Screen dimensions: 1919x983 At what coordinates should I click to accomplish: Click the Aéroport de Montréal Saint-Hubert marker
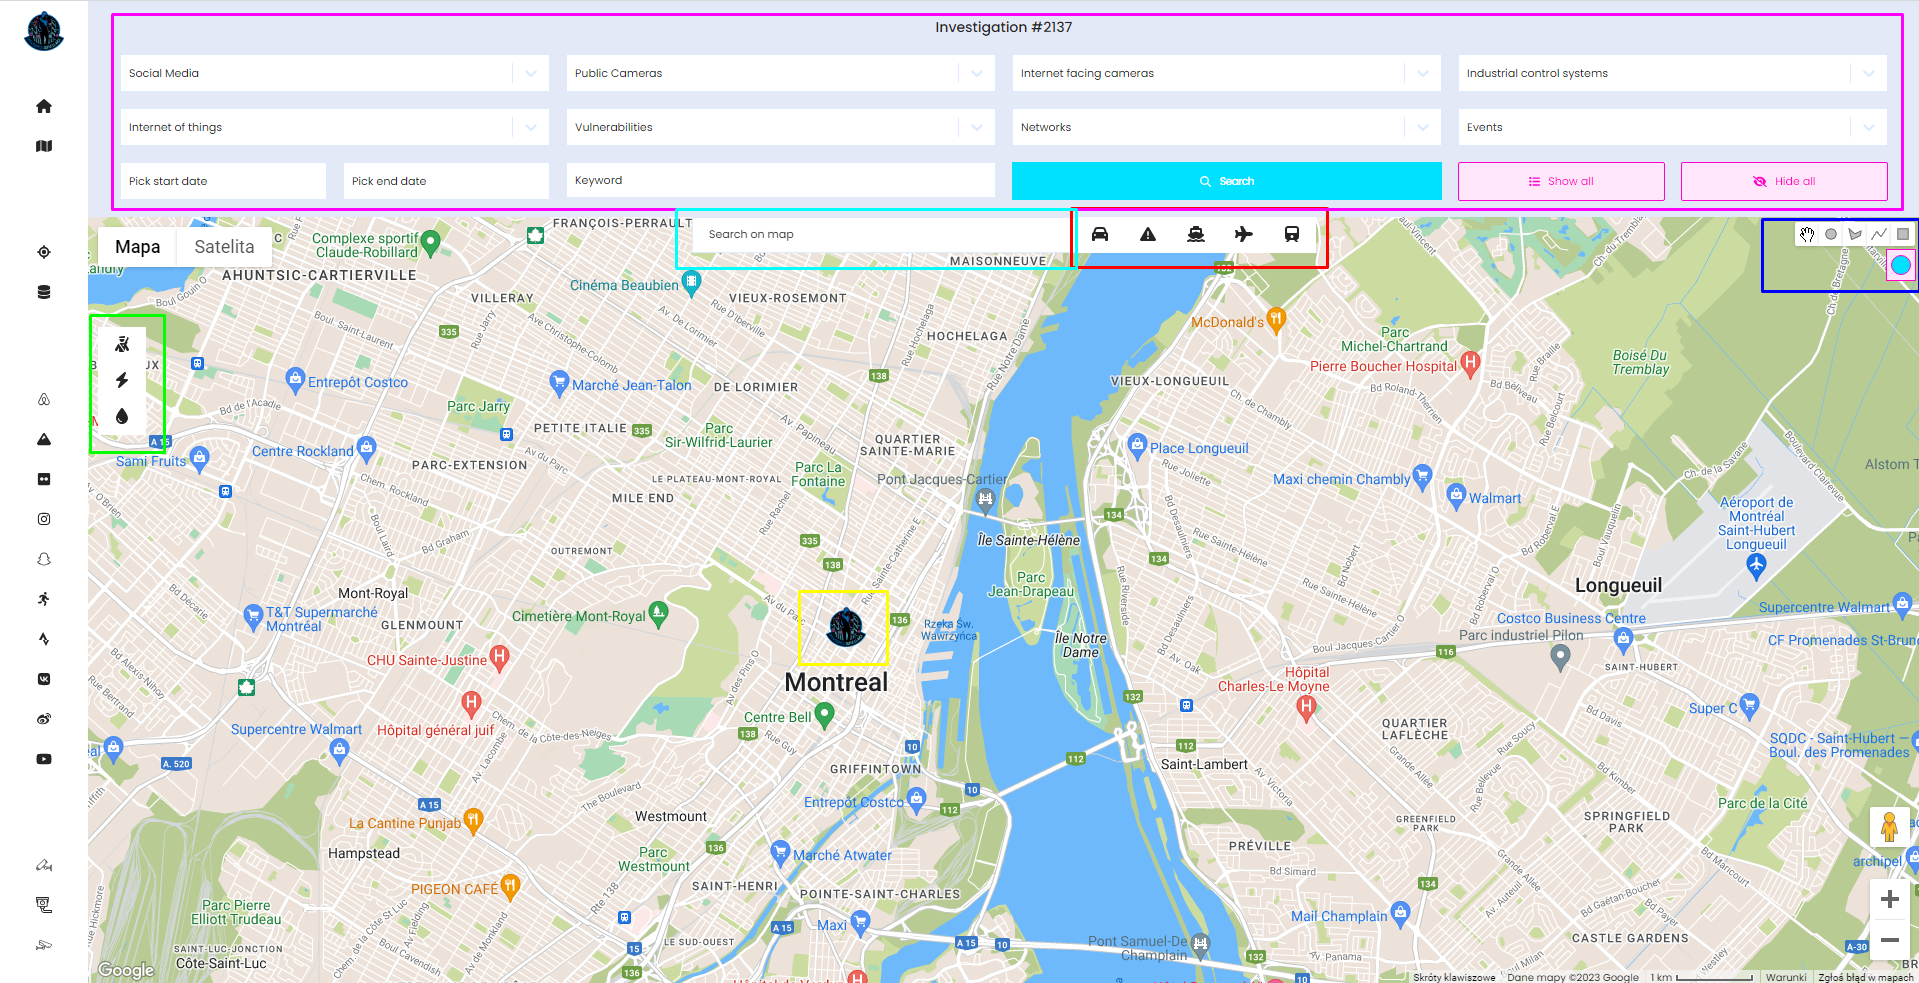(x=1756, y=565)
